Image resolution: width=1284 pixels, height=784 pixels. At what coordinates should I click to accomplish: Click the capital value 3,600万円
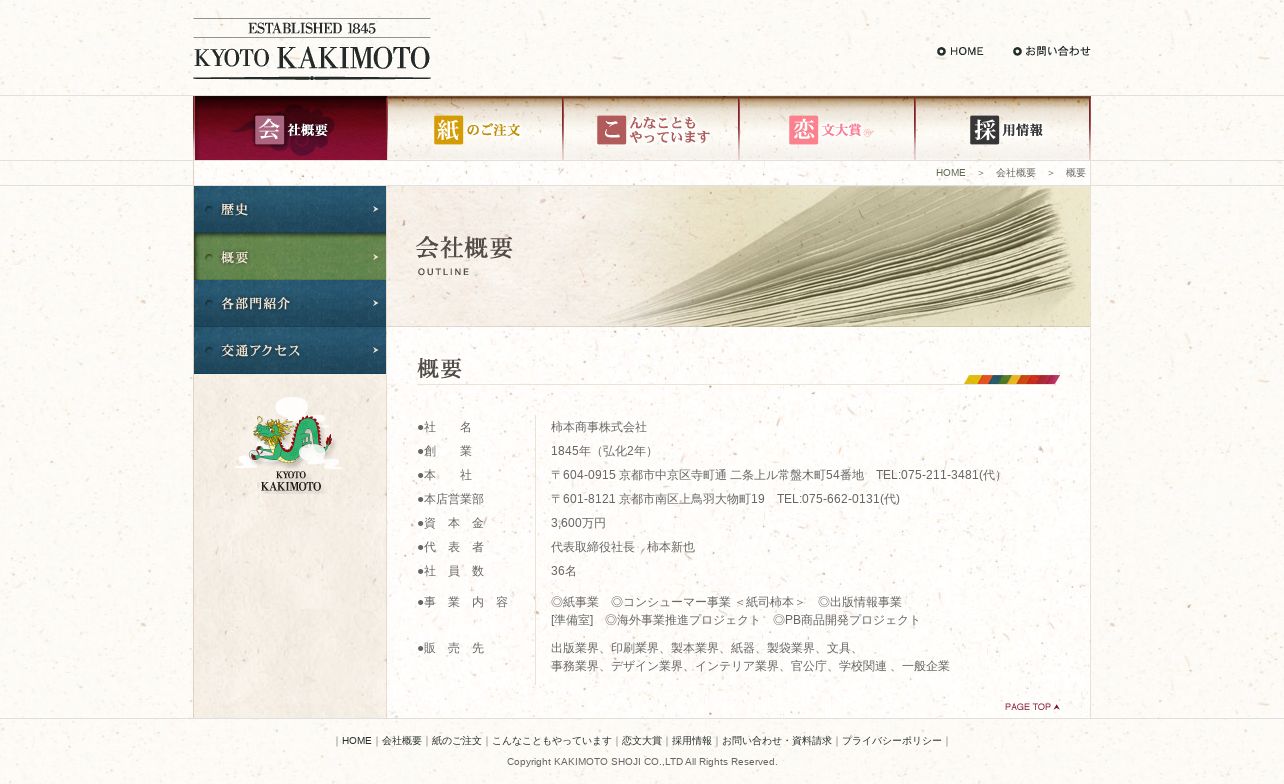(x=578, y=523)
